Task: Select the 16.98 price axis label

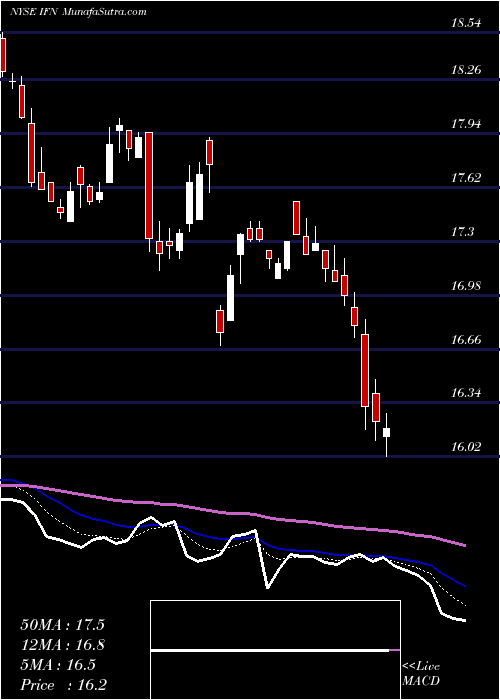Action: (x=466, y=285)
